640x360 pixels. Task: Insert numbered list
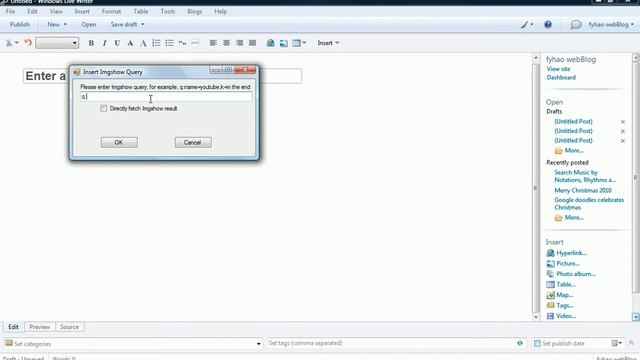point(156,43)
